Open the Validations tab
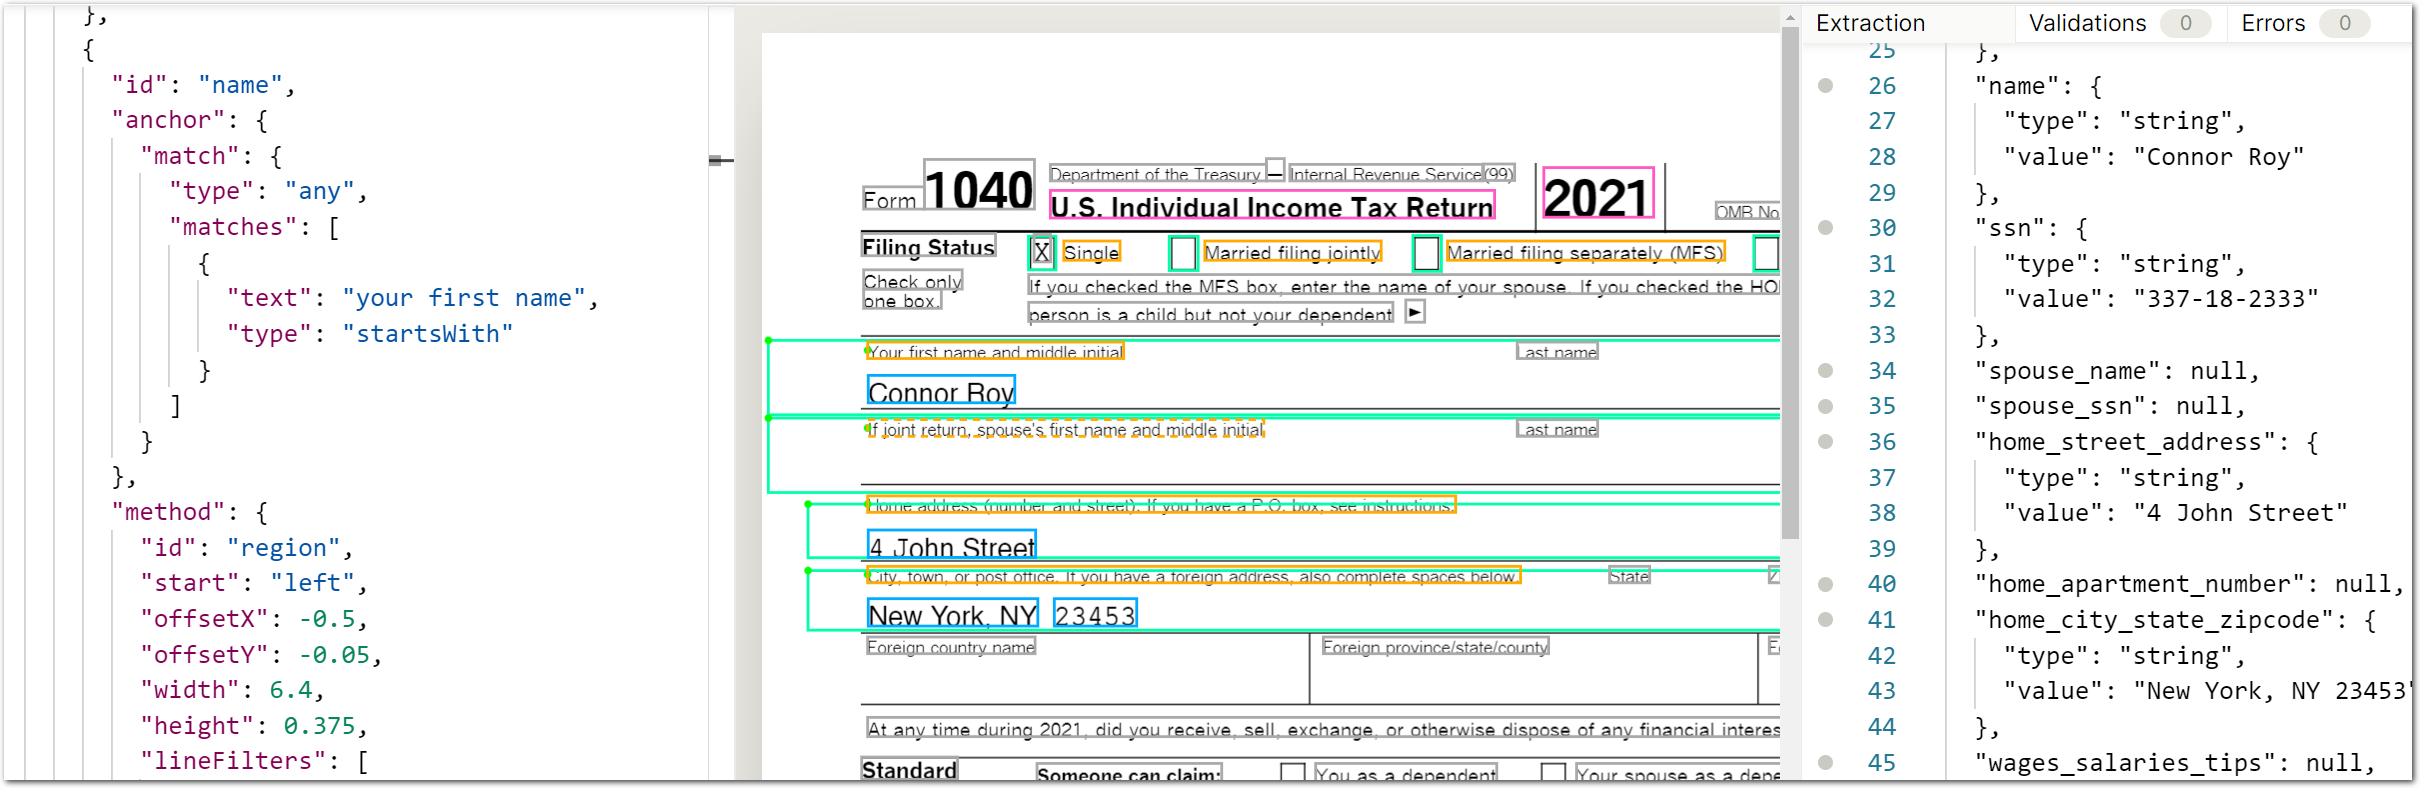Screen dimensions: 2420x788 [2120, 23]
